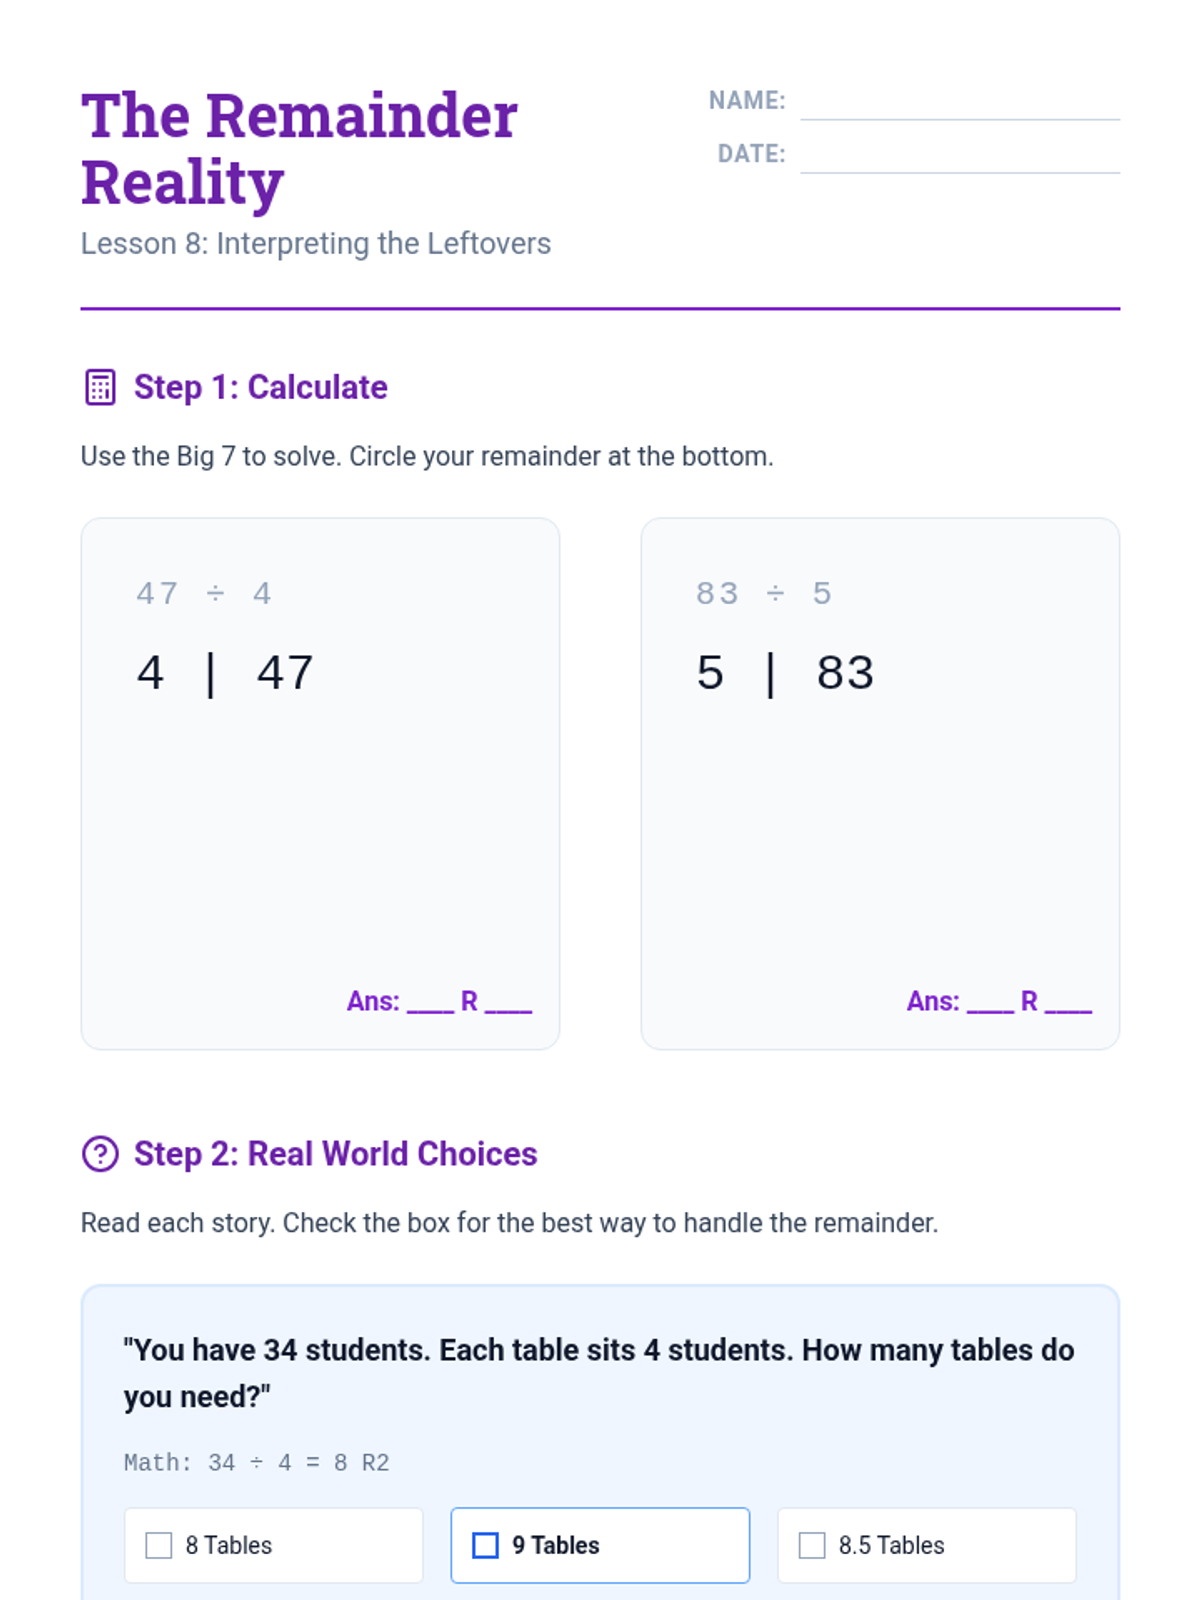Image resolution: width=1200 pixels, height=1600 pixels.
Task: Click the 5 | 83 long division setup
Action: click(785, 673)
